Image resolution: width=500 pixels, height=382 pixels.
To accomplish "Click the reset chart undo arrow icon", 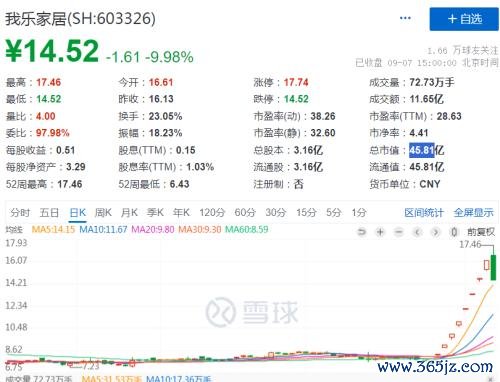I will click(x=362, y=232).
